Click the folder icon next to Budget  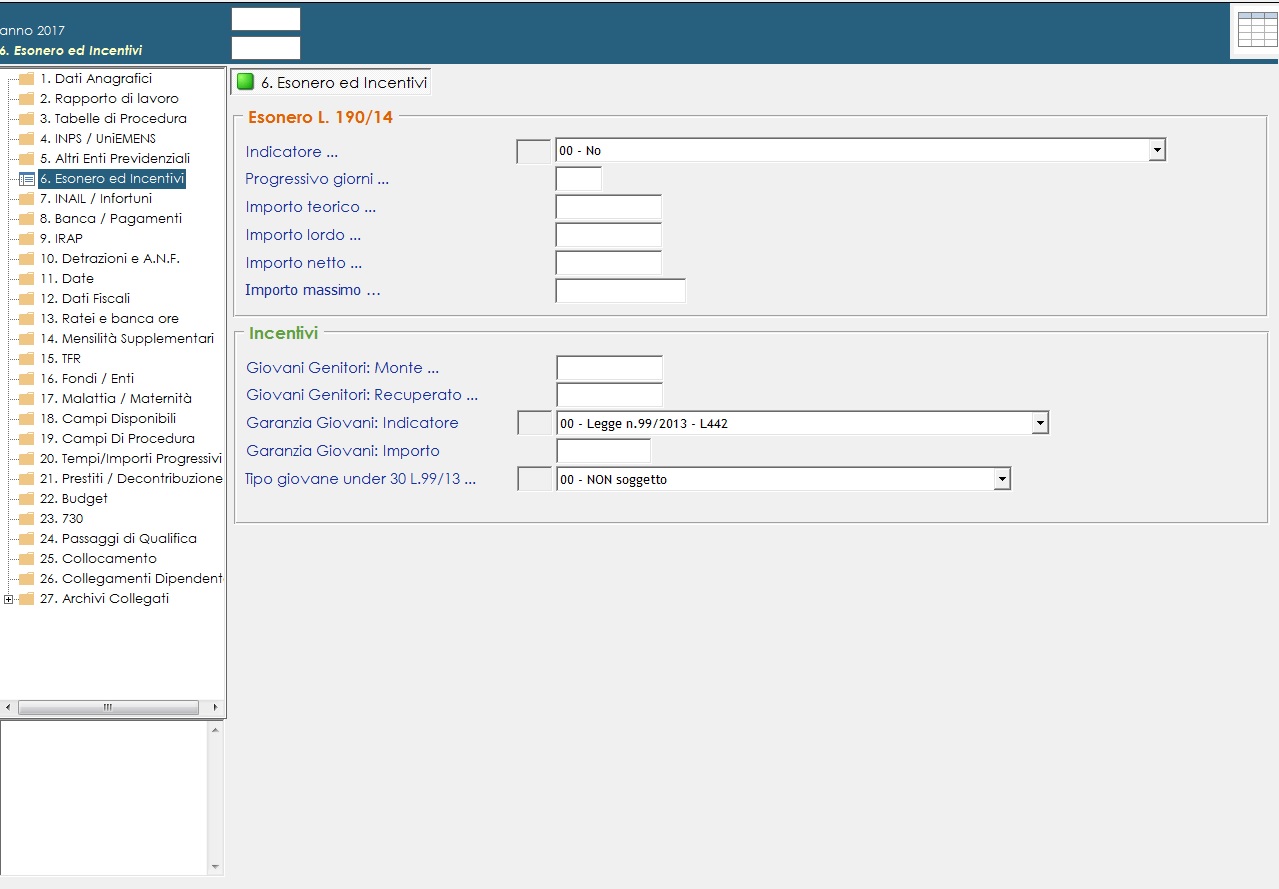[x=27, y=499]
